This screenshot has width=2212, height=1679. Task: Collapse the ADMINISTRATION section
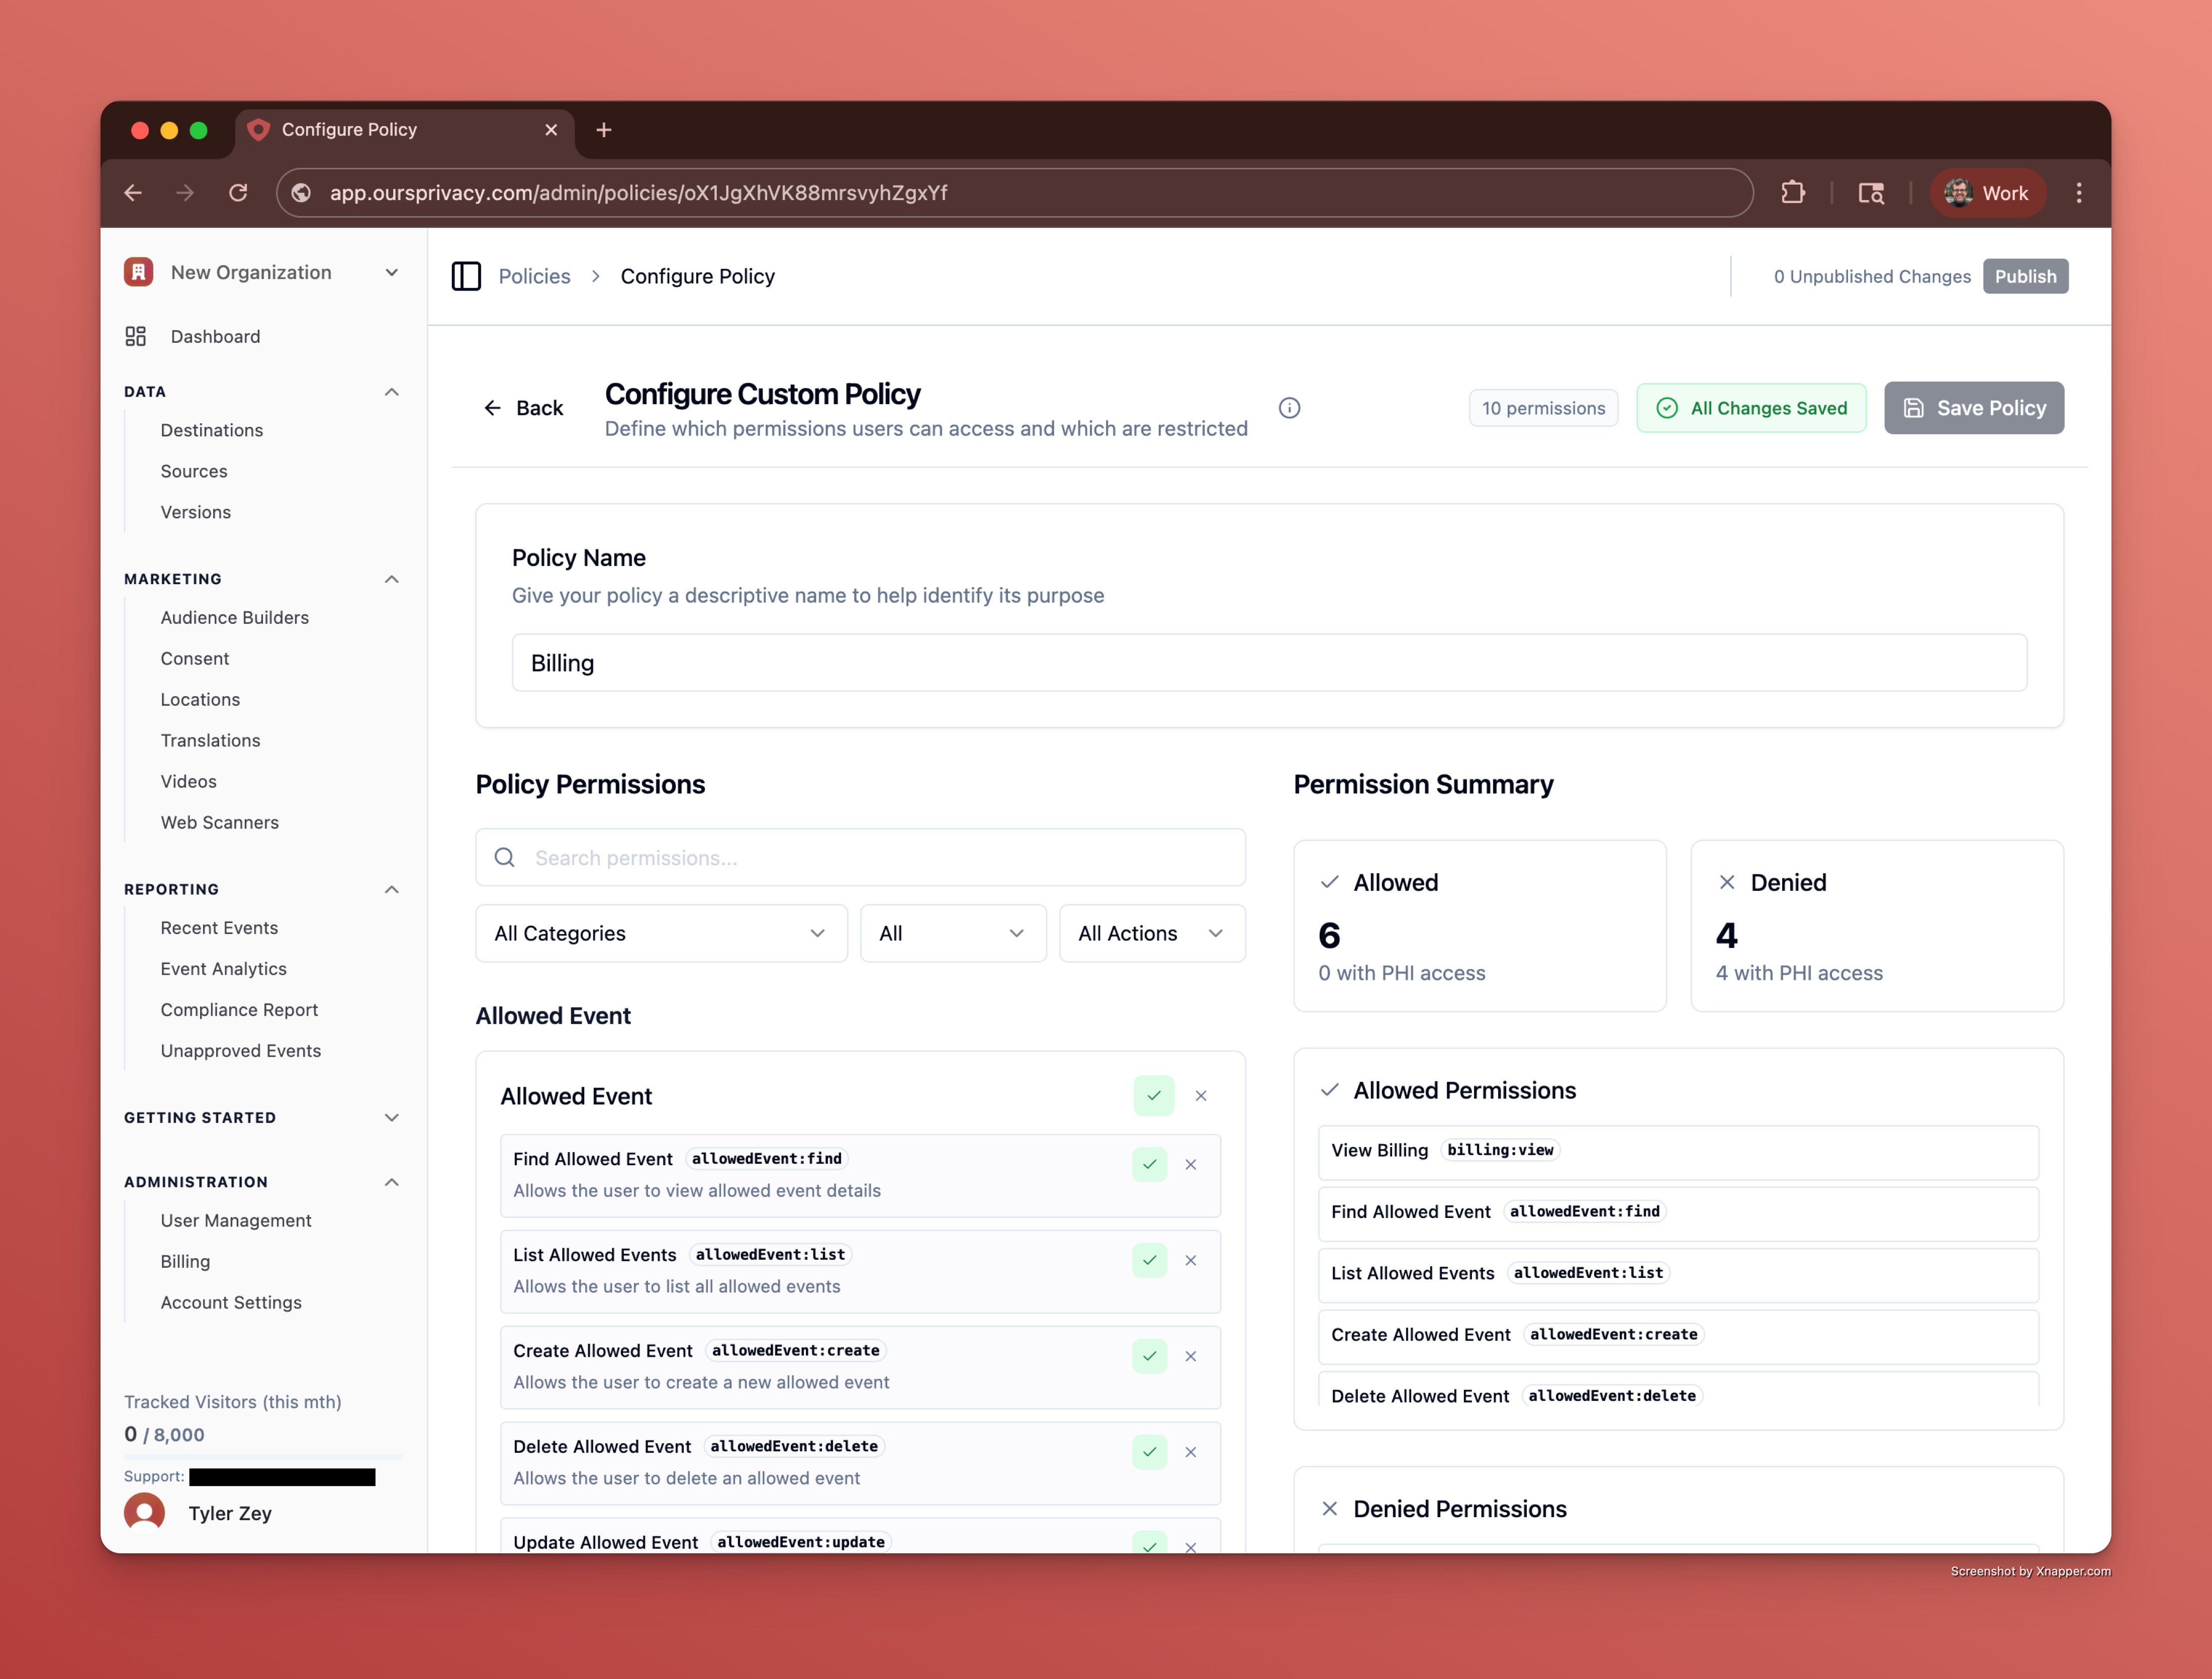(392, 1182)
